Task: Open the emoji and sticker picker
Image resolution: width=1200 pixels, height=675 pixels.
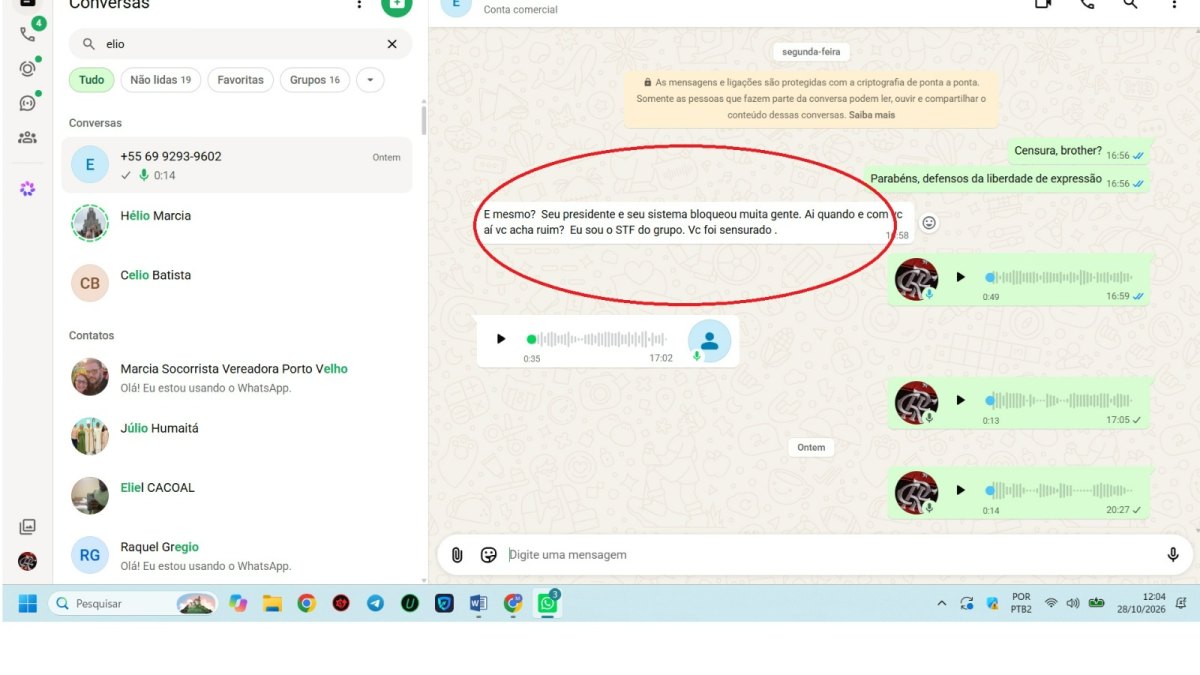Action: click(x=488, y=555)
